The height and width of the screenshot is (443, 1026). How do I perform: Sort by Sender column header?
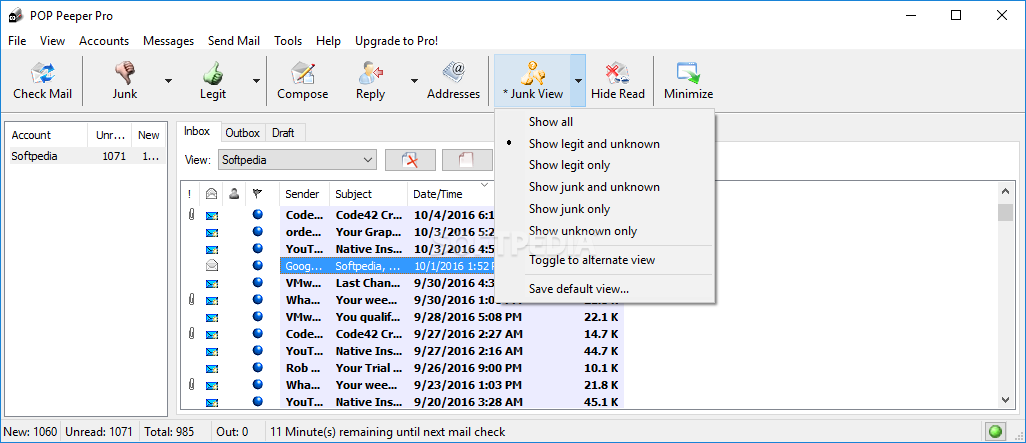click(x=304, y=194)
